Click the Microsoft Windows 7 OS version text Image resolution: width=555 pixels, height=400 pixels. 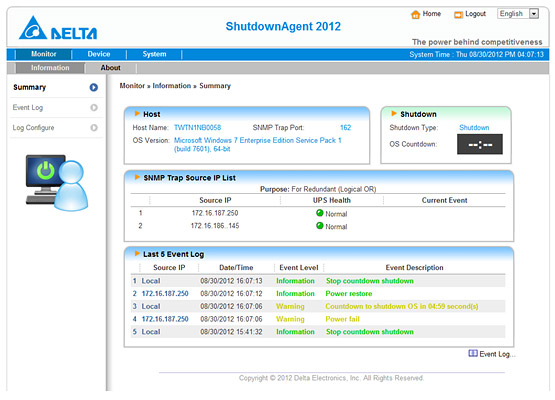tap(258, 145)
